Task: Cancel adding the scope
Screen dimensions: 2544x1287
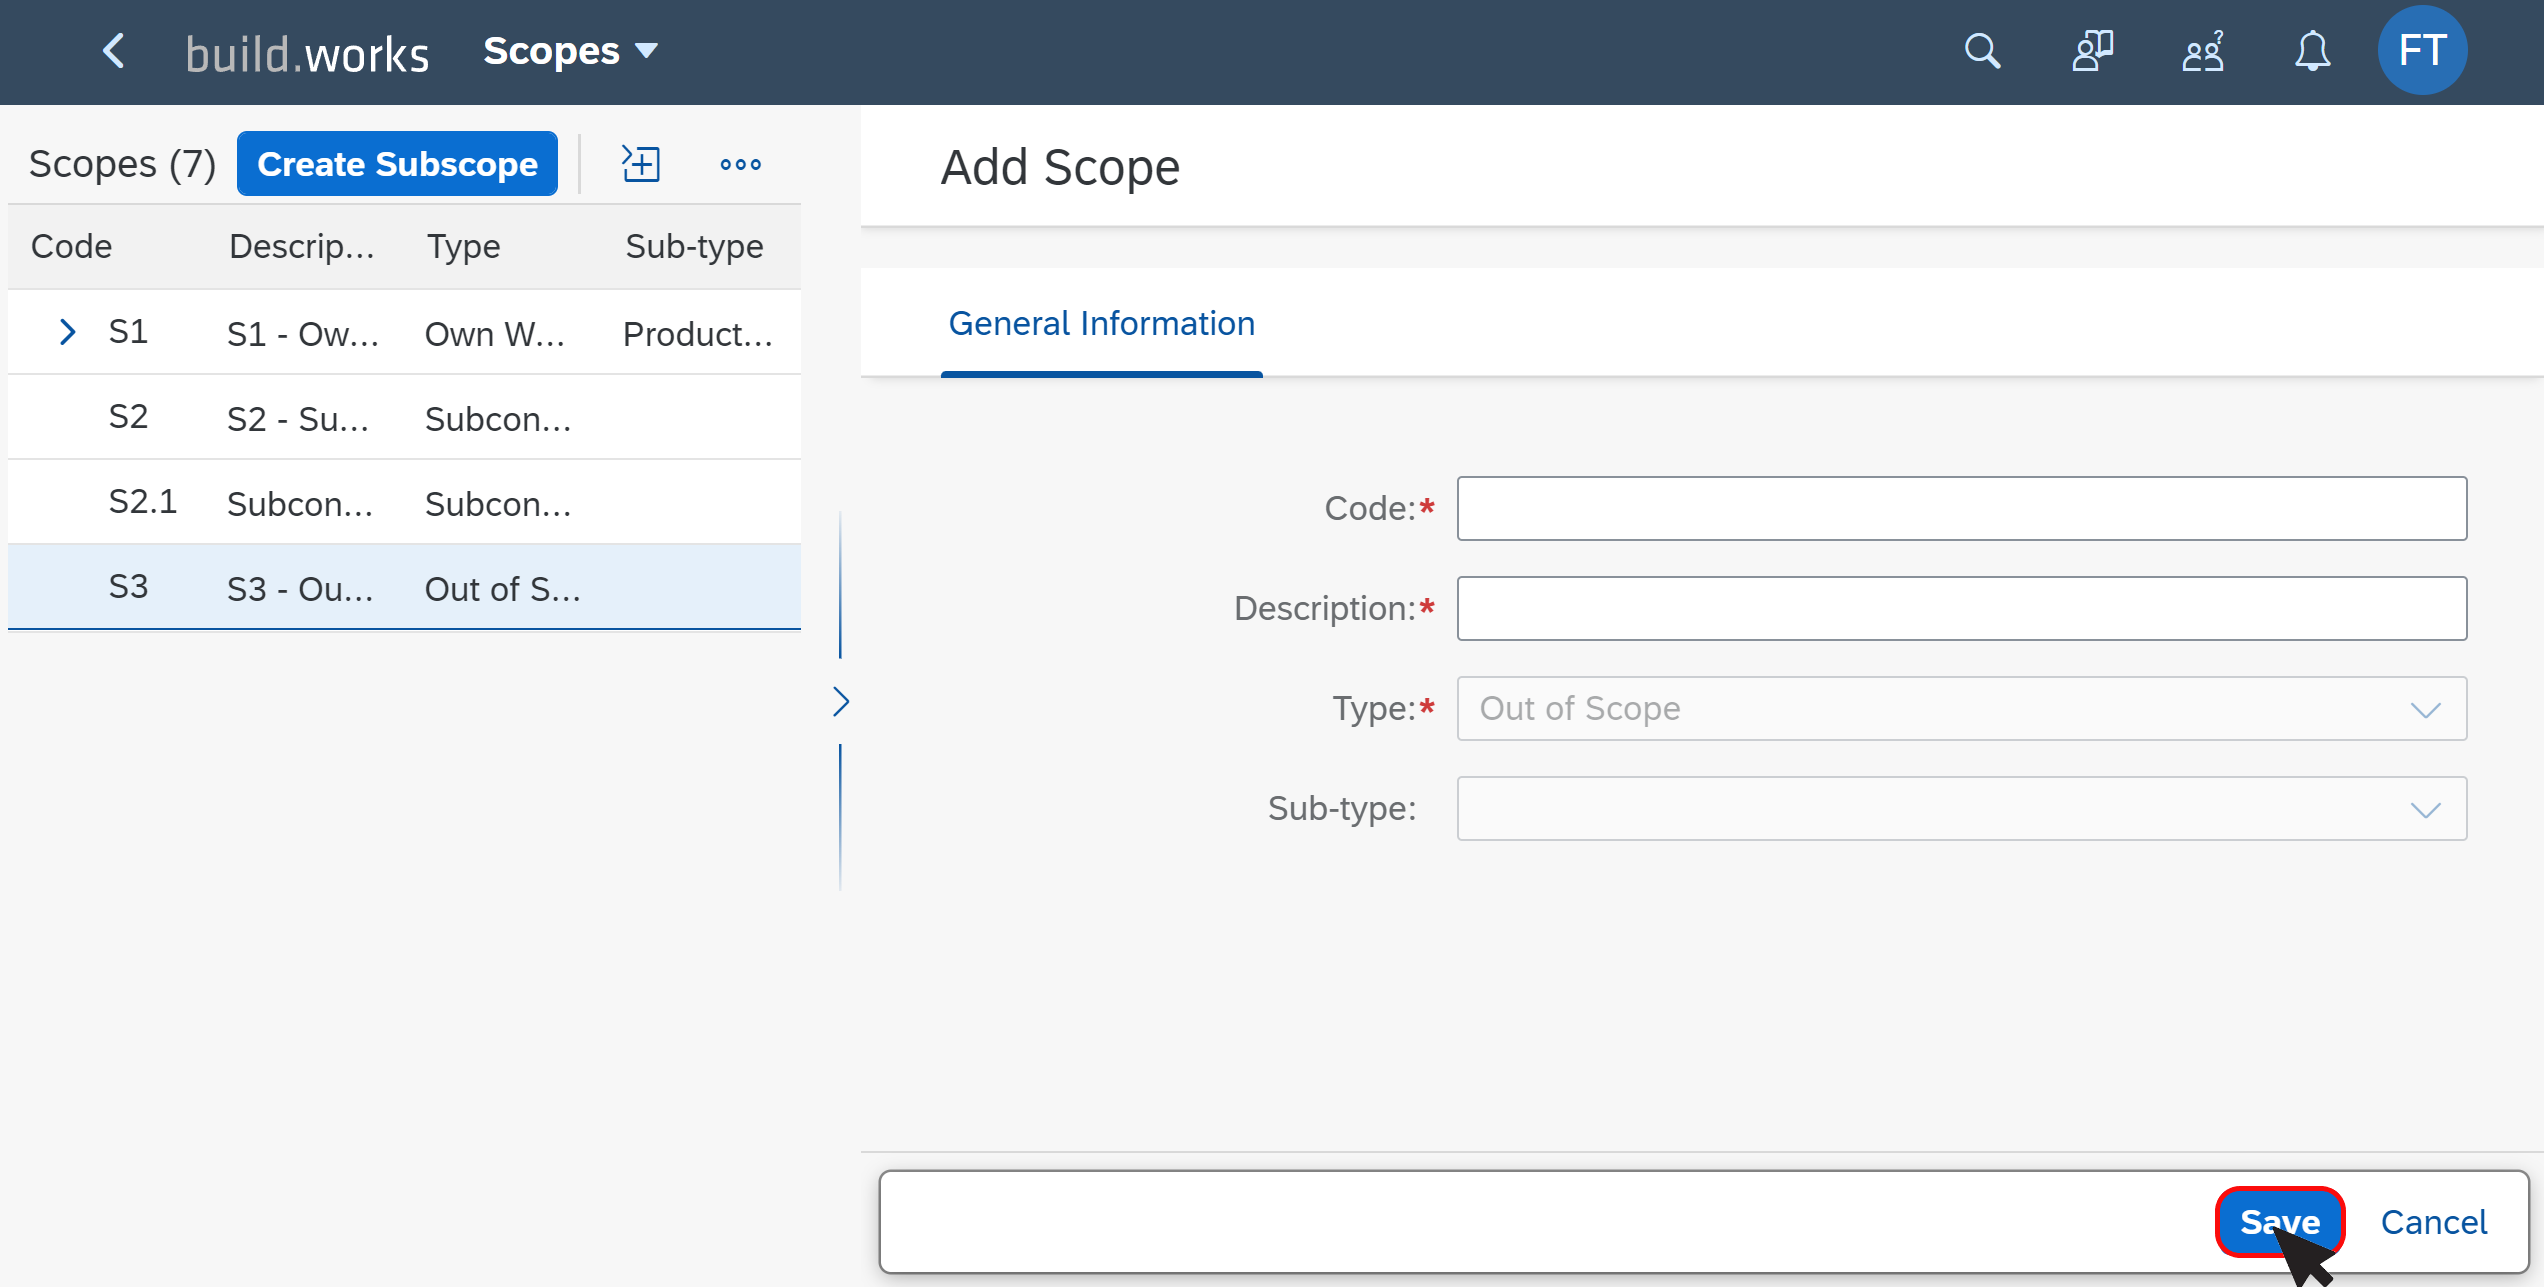Action: [x=2433, y=1222]
